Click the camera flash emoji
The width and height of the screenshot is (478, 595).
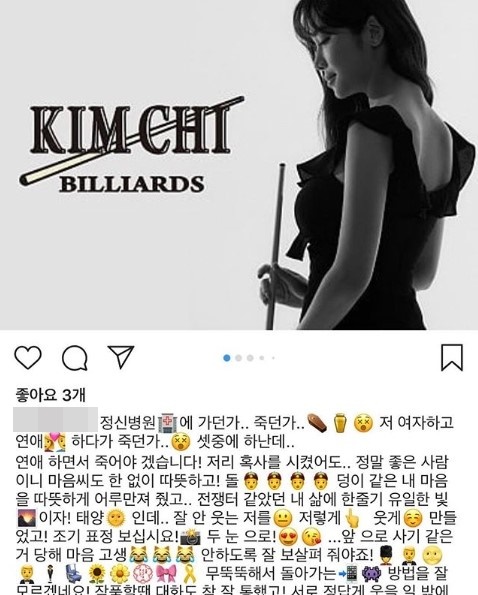pyautogui.click(x=190, y=537)
